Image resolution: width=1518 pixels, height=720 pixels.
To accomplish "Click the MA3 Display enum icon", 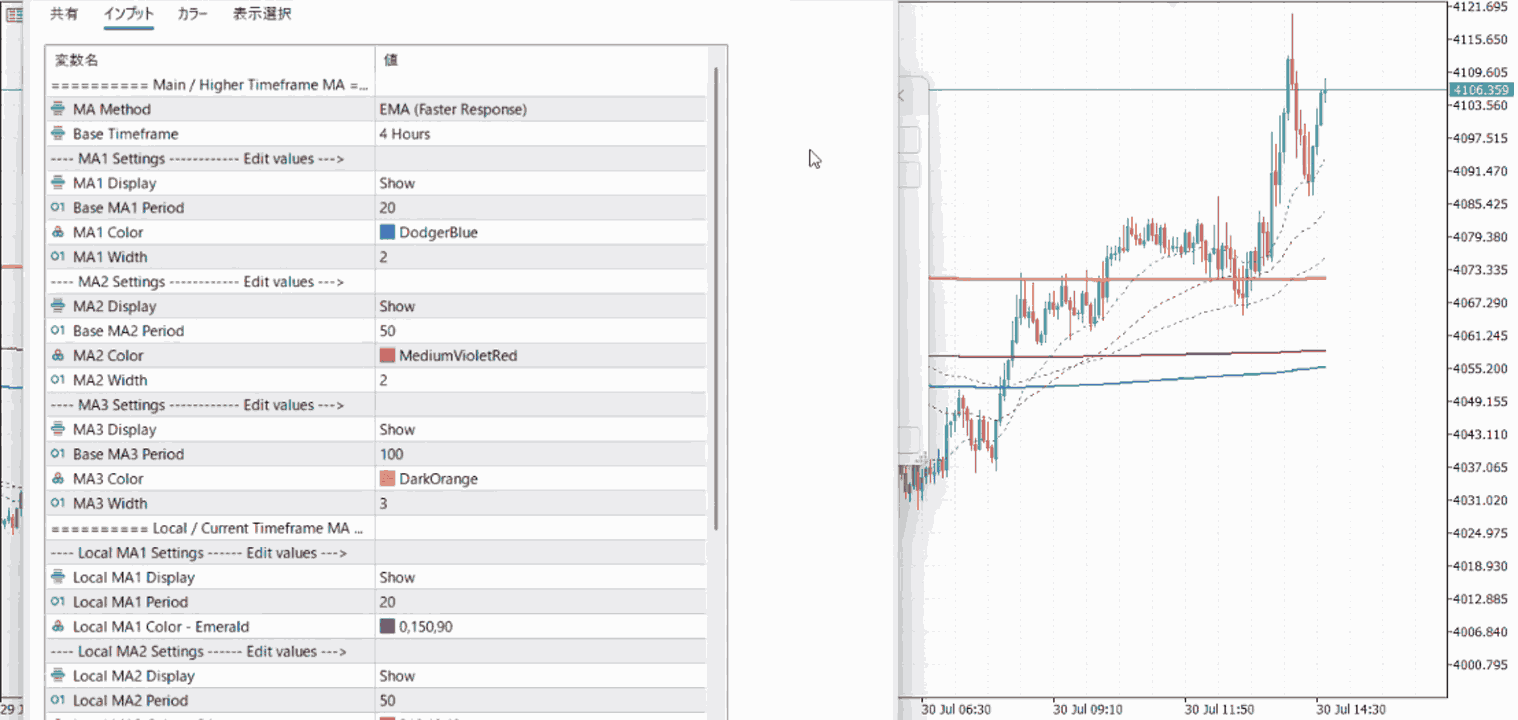I will pyautogui.click(x=59, y=429).
